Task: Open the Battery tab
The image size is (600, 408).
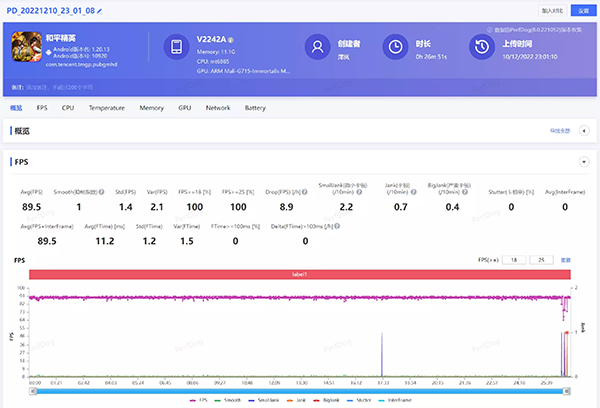Action: (255, 107)
